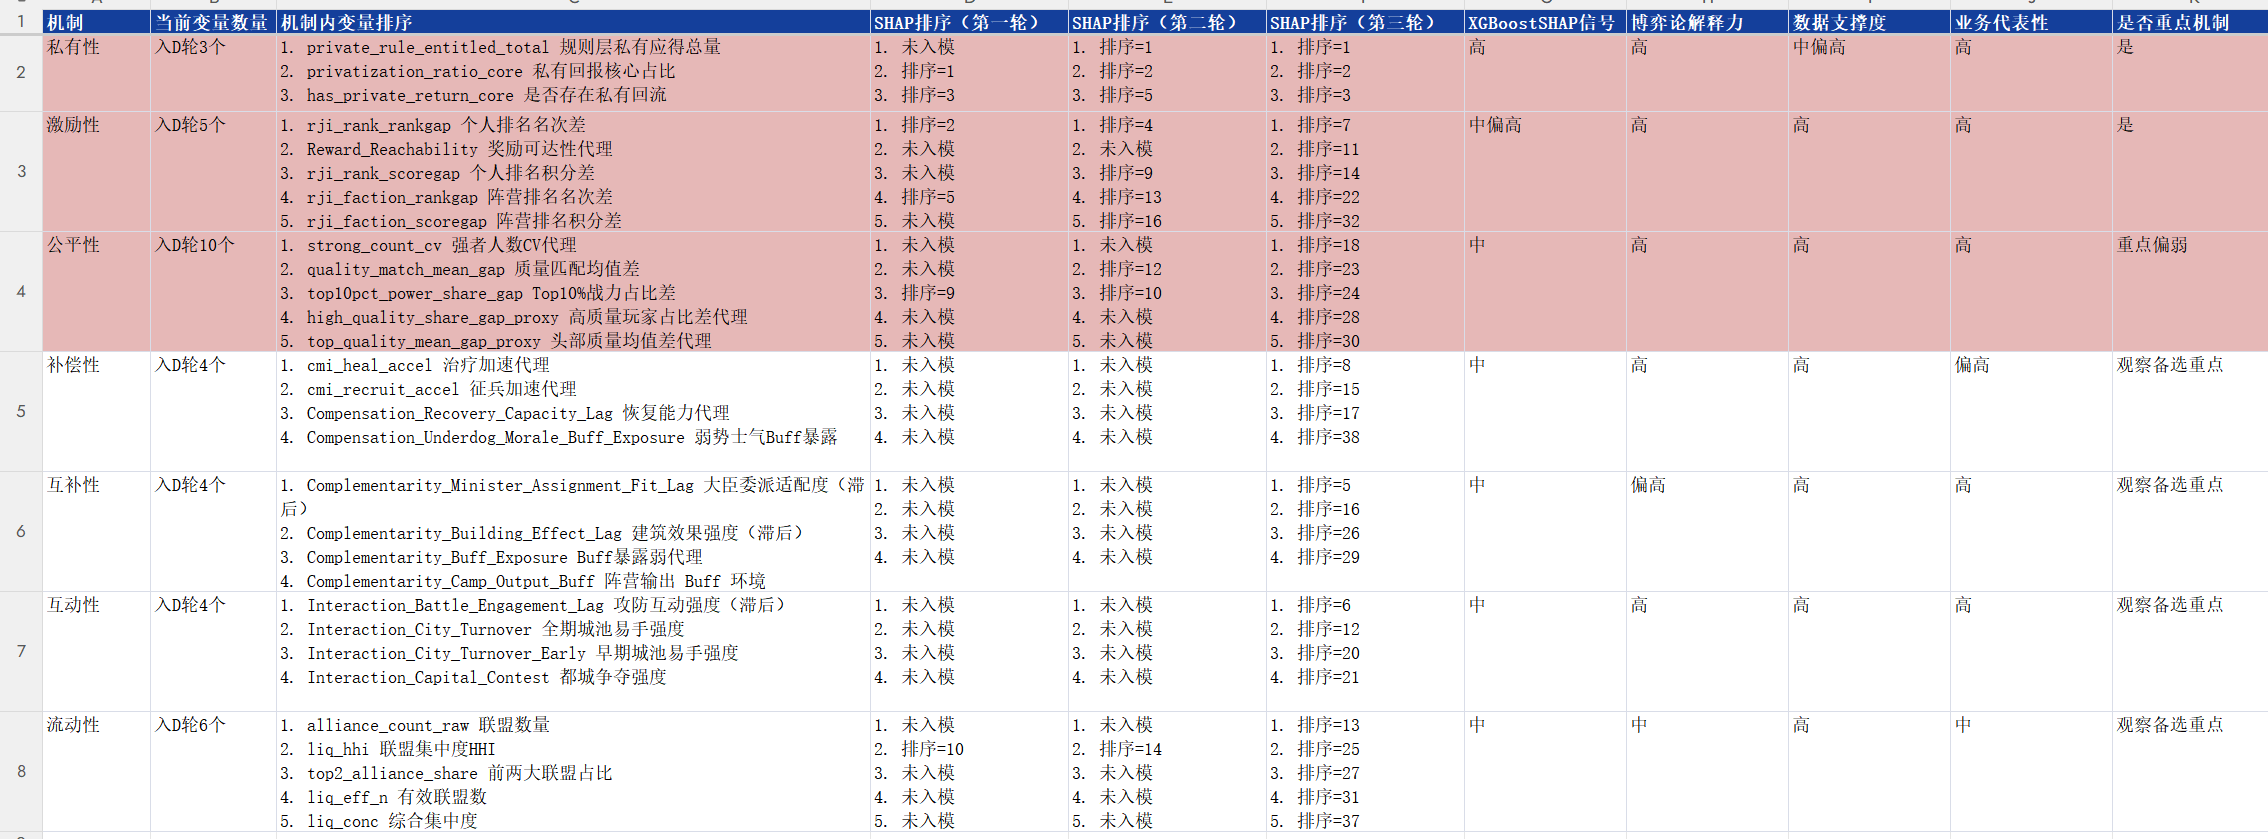Select the XGBoostSHAP信号 header cell
The width and height of the screenshot is (2268, 839).
pyautogui.click(x=1545, y=22)
